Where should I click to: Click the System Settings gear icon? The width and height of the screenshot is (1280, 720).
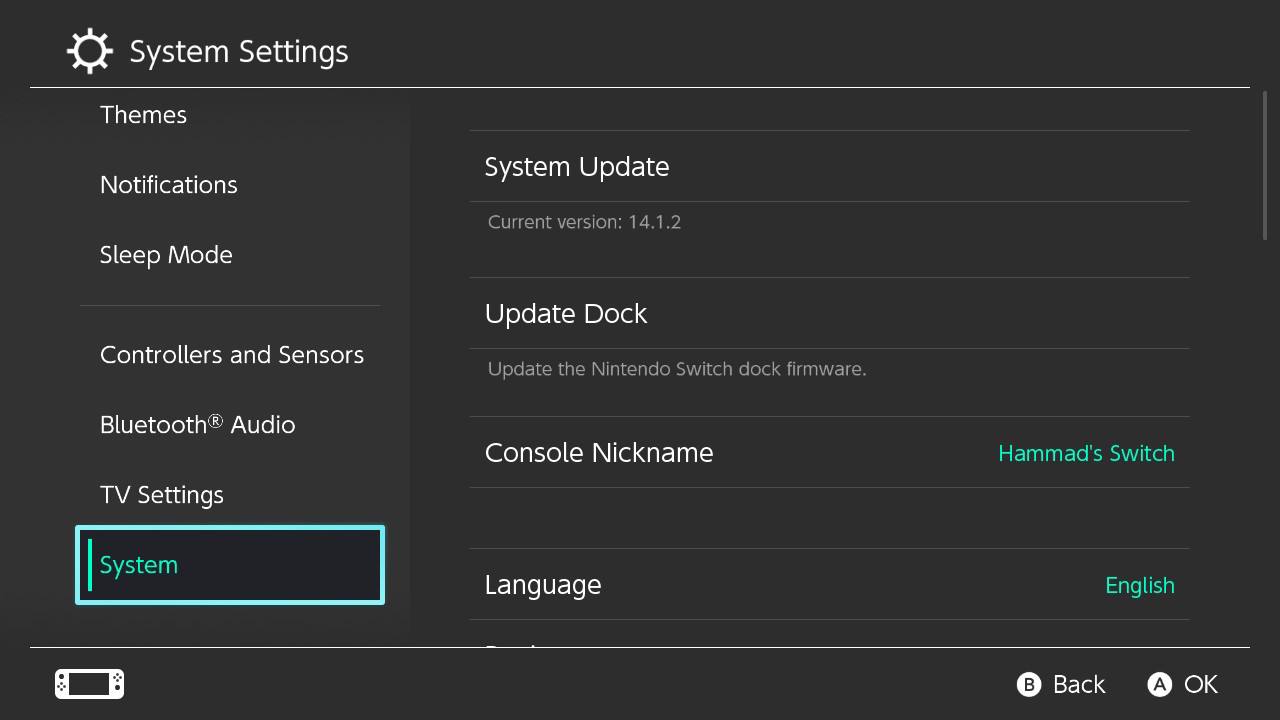[89, 51]
